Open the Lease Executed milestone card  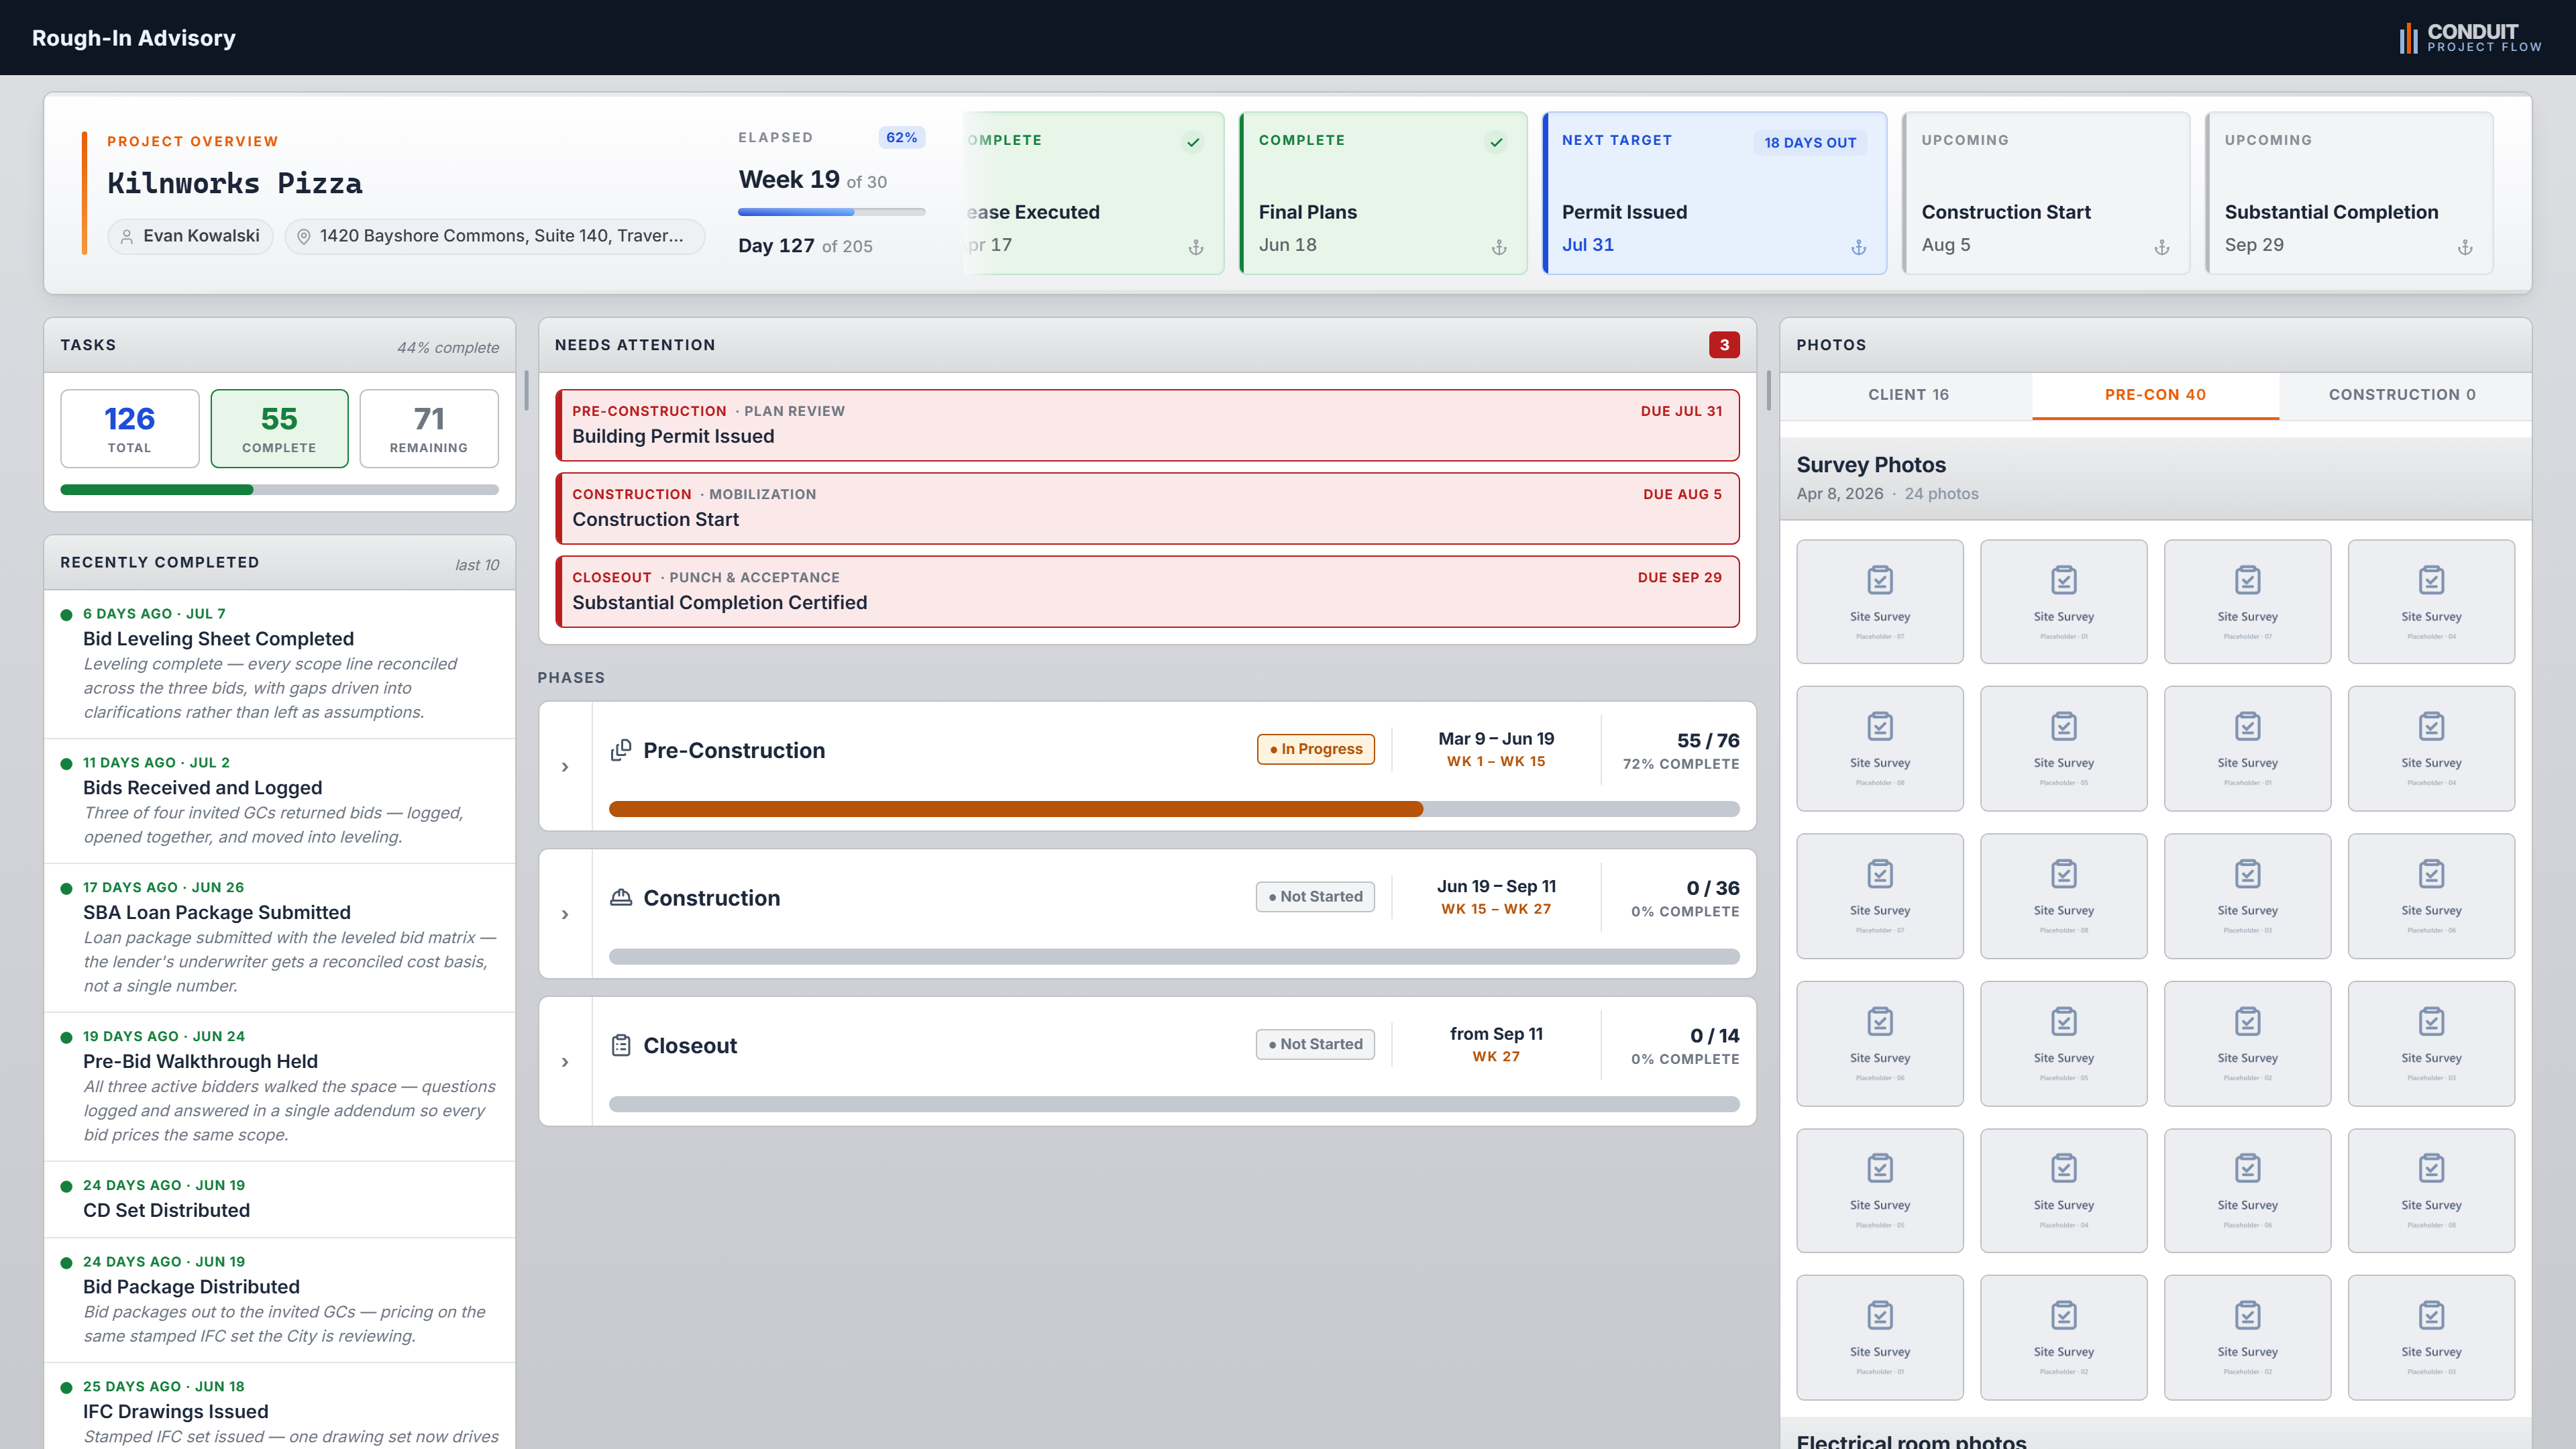tap(1094, 193)
